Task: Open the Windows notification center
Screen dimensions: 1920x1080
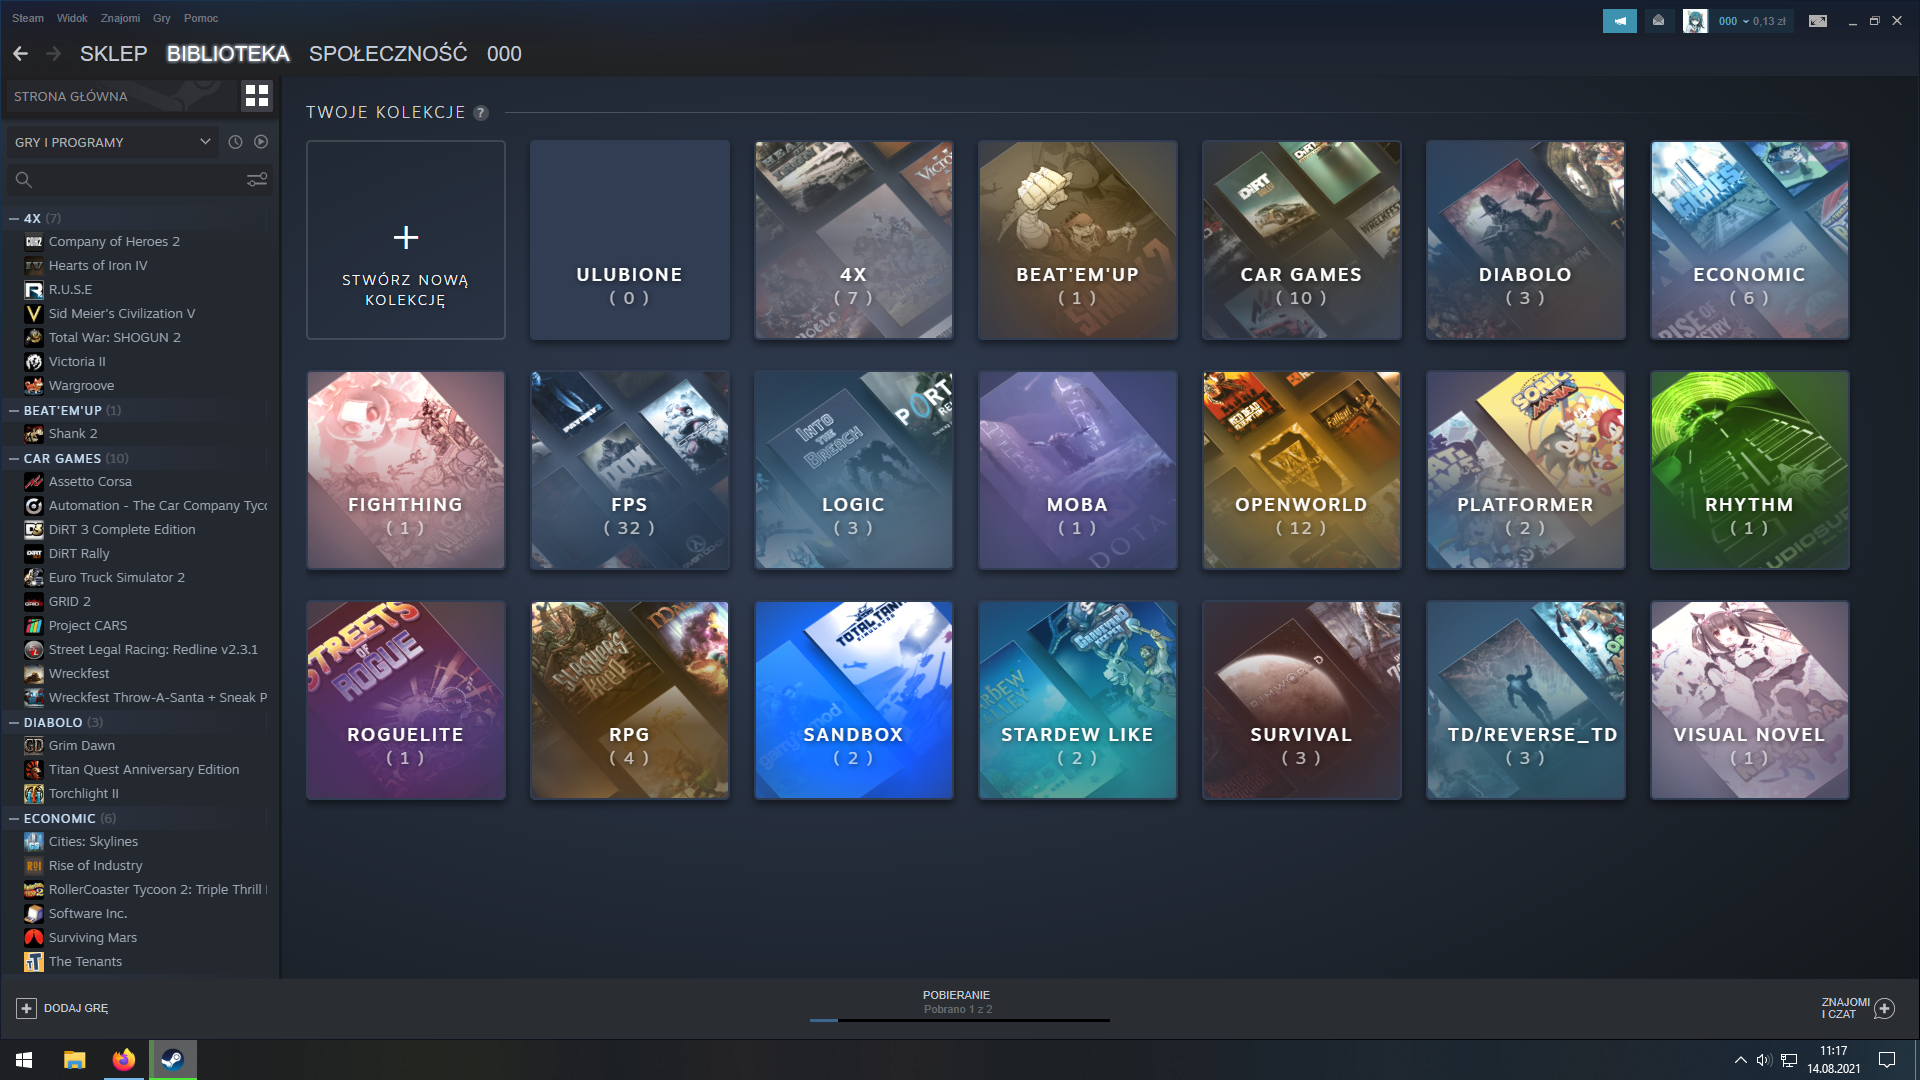Action: click(x=1887, y=1060)
